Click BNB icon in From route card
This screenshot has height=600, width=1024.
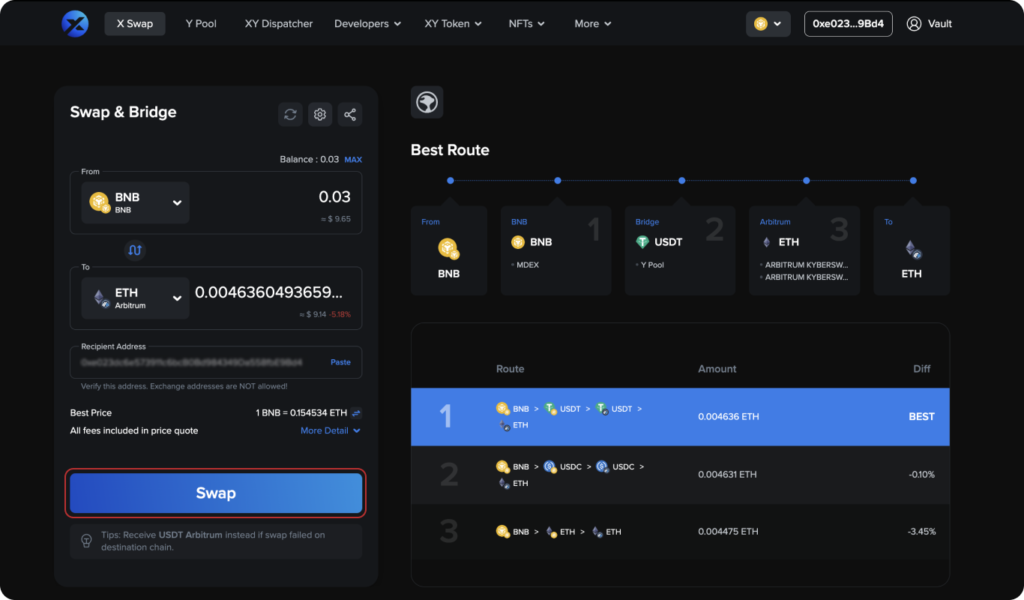449,249
